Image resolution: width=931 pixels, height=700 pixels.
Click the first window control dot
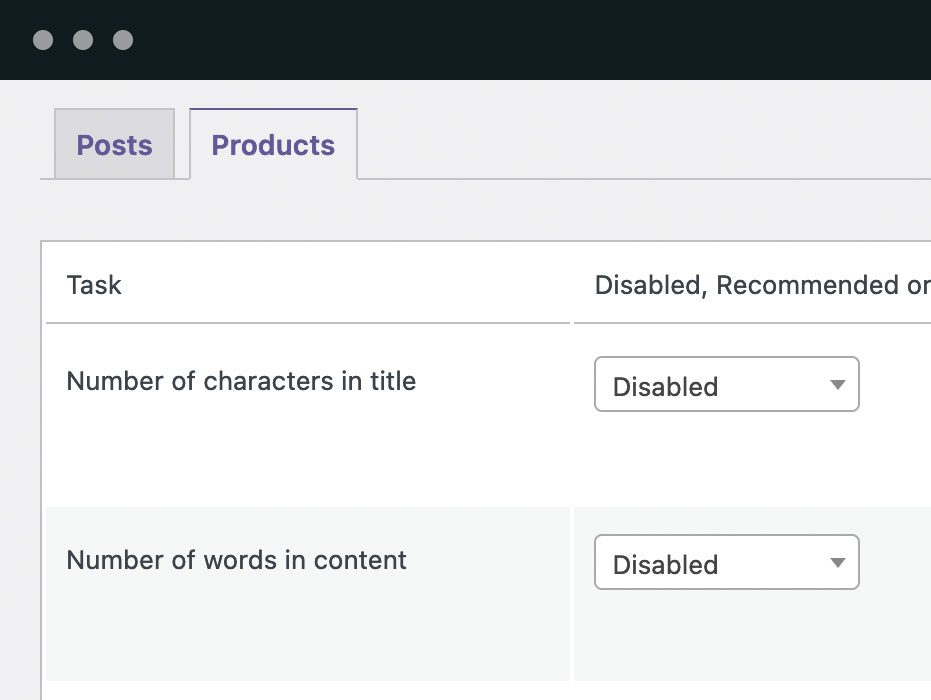coord(42,40)
